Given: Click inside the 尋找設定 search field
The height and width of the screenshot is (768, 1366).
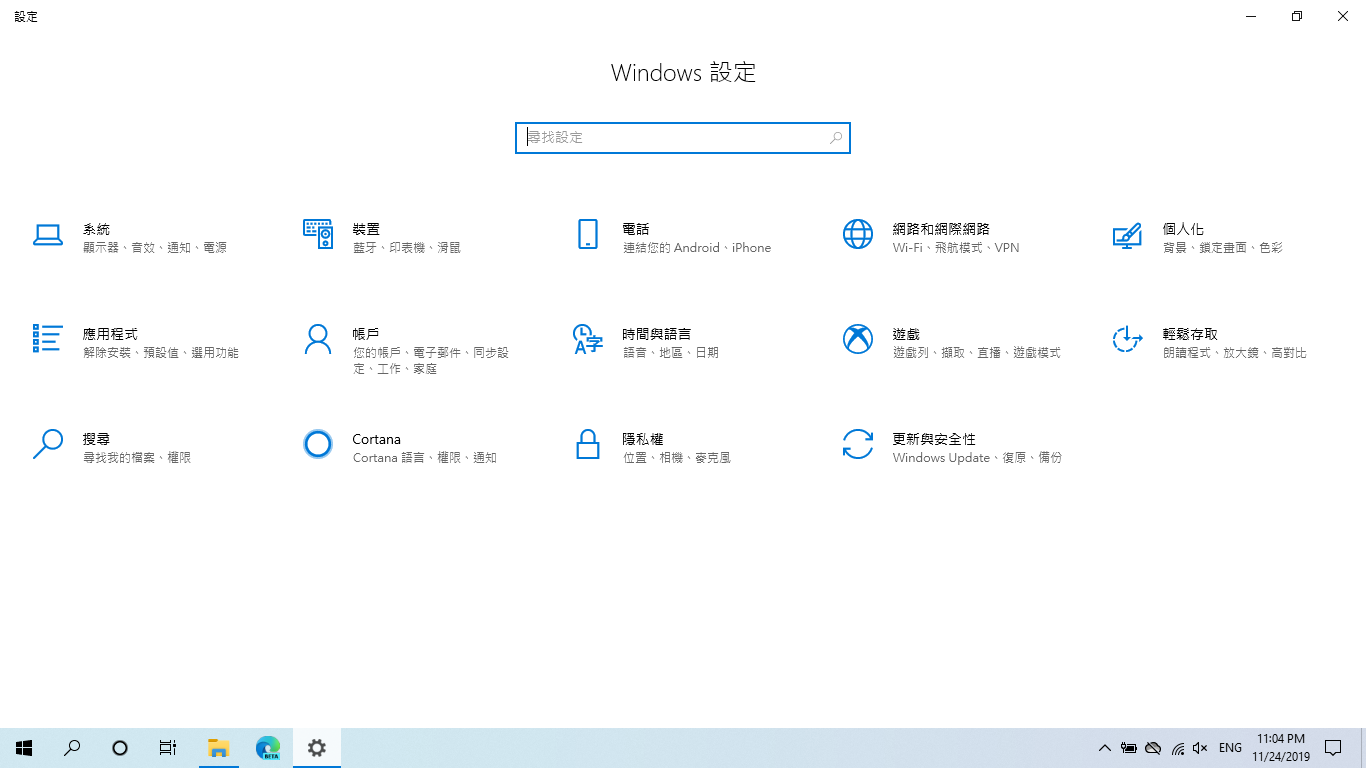Looking at the screenshot, I should pyautogui.click(x=683, y=138).
